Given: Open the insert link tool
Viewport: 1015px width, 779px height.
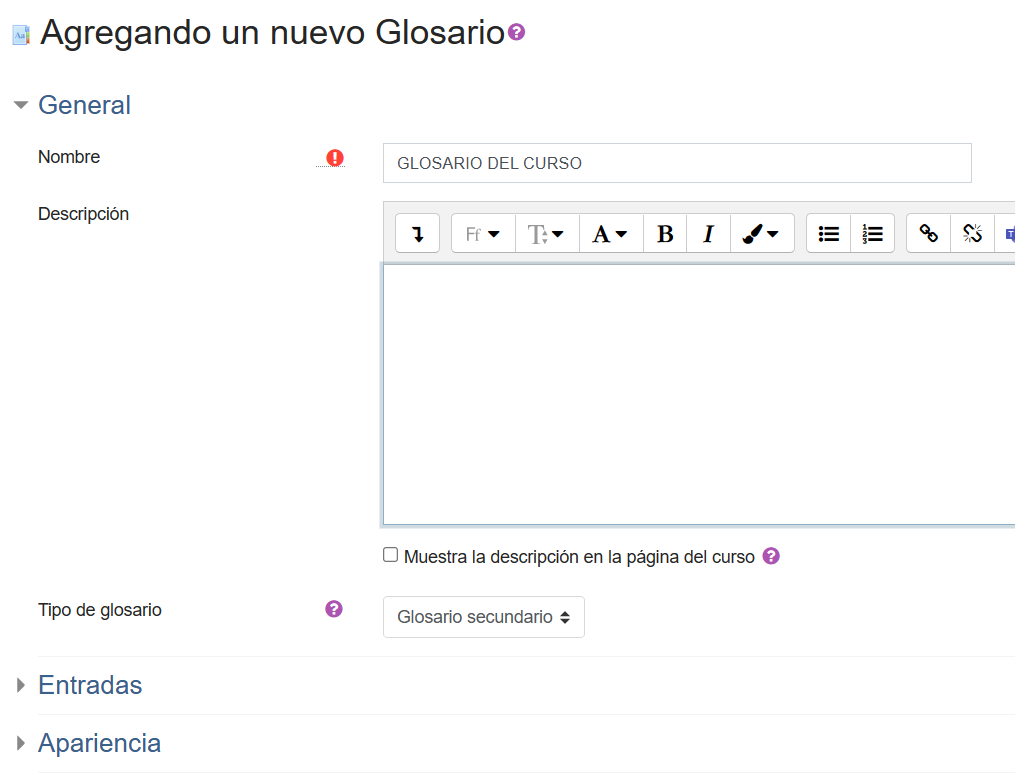Looking at the screenshot, I should tap(926, 233).
